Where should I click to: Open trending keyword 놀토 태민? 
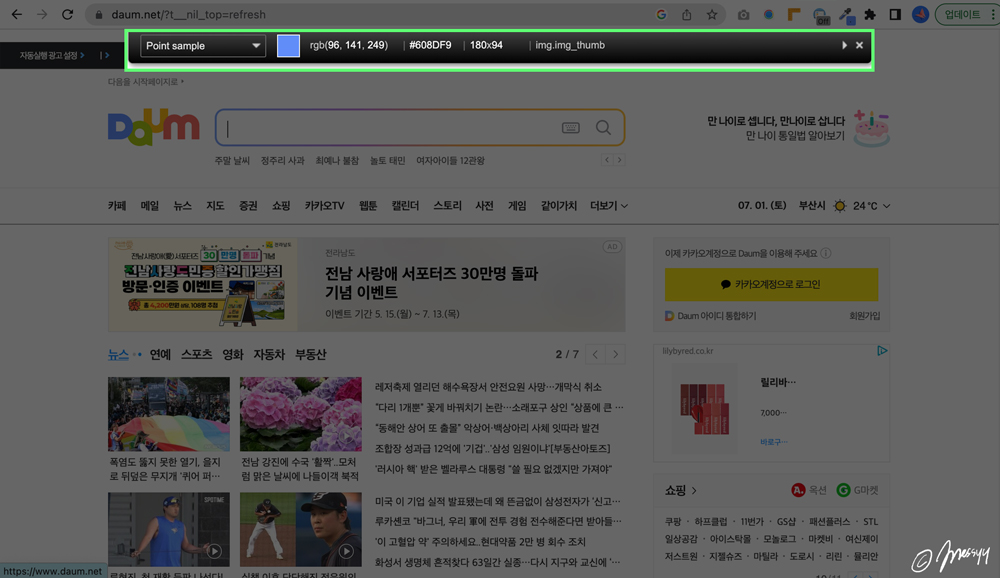(388, 161)
